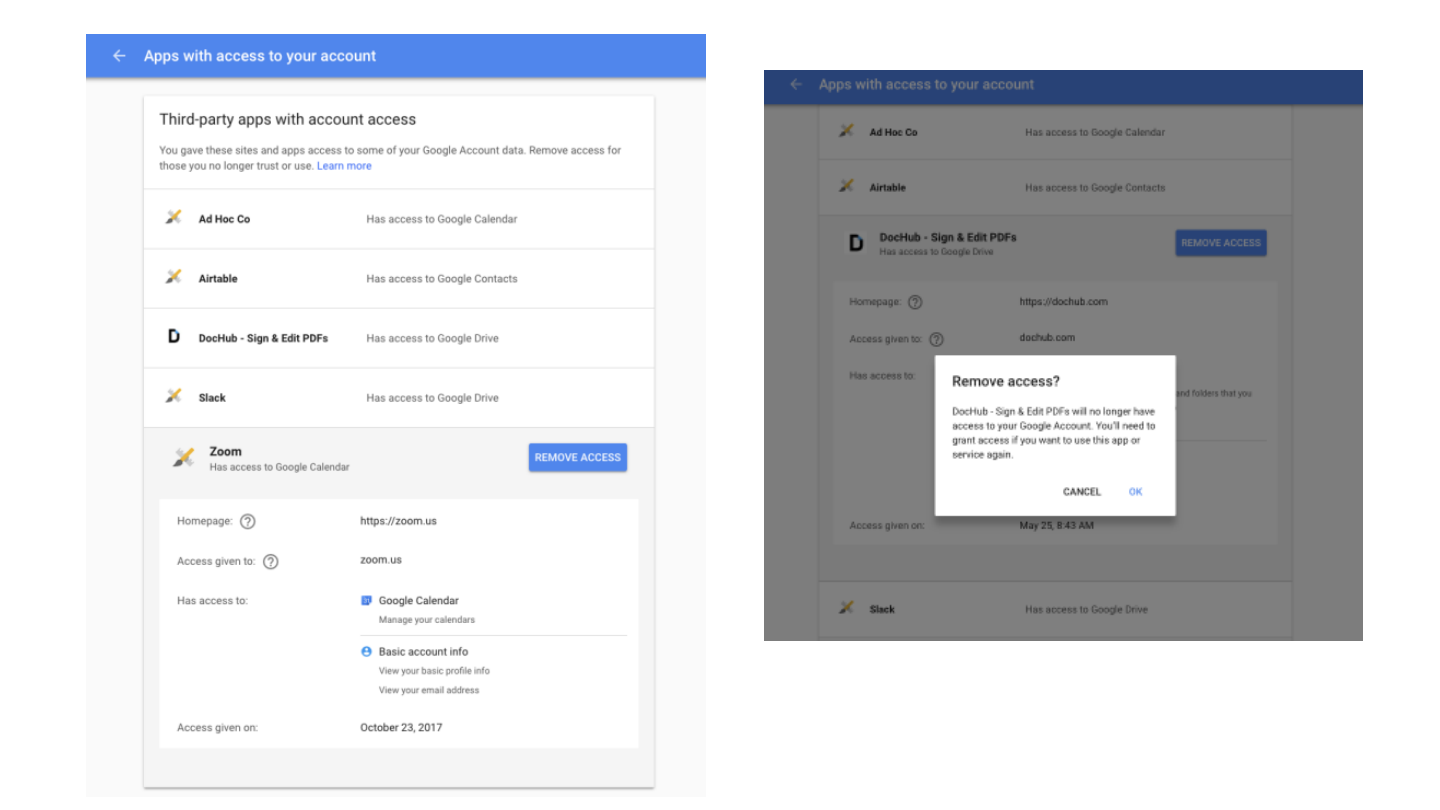Select 'View your email address' text

click(x=429, y=690)
